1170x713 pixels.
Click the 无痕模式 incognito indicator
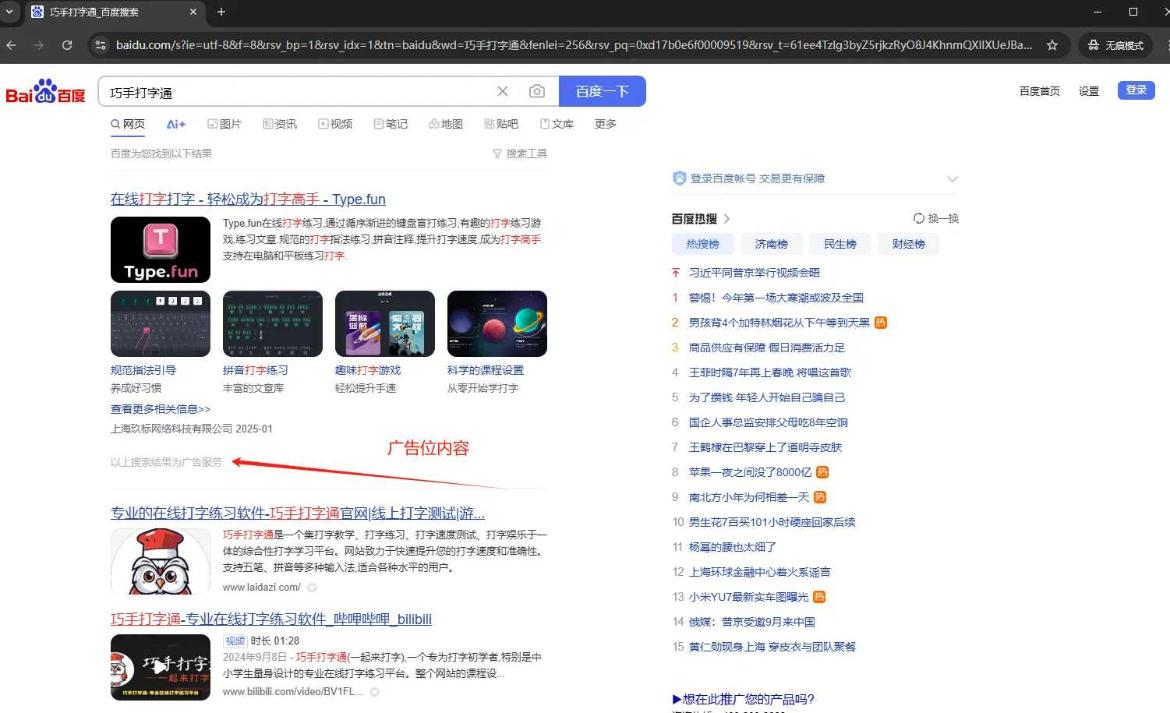(1115, 45)
